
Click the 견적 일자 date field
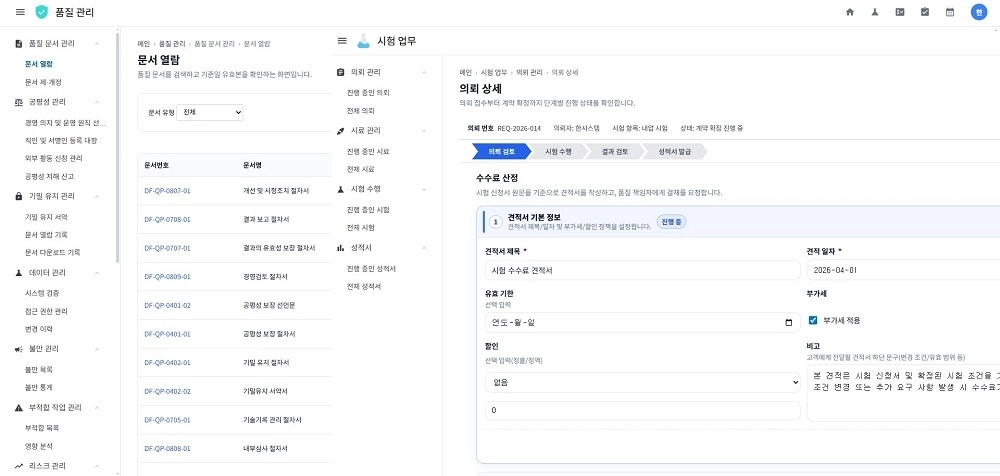(x=903, y=270)
